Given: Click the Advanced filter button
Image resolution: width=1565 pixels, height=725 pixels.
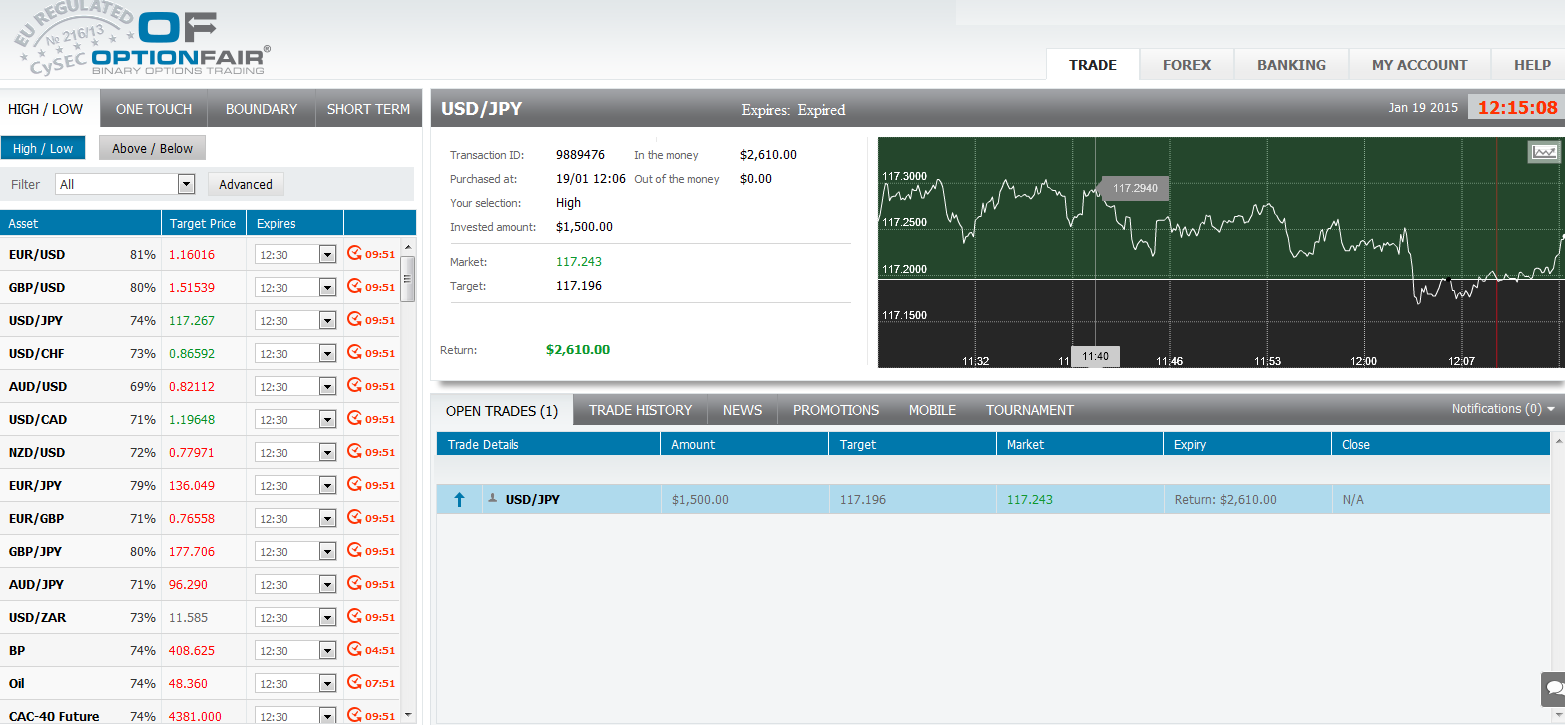Looking at the screenshot, I should (246, 184).
